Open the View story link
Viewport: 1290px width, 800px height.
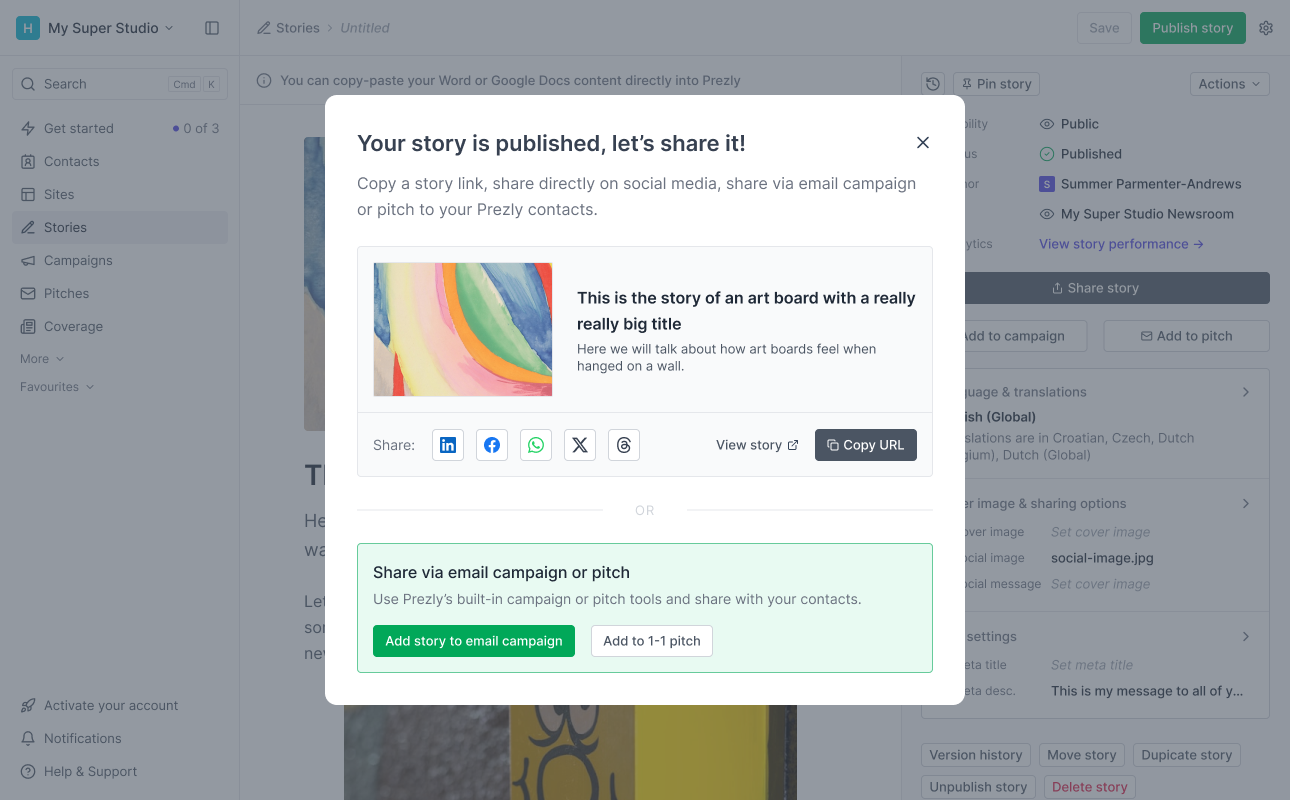click(757, 445)
